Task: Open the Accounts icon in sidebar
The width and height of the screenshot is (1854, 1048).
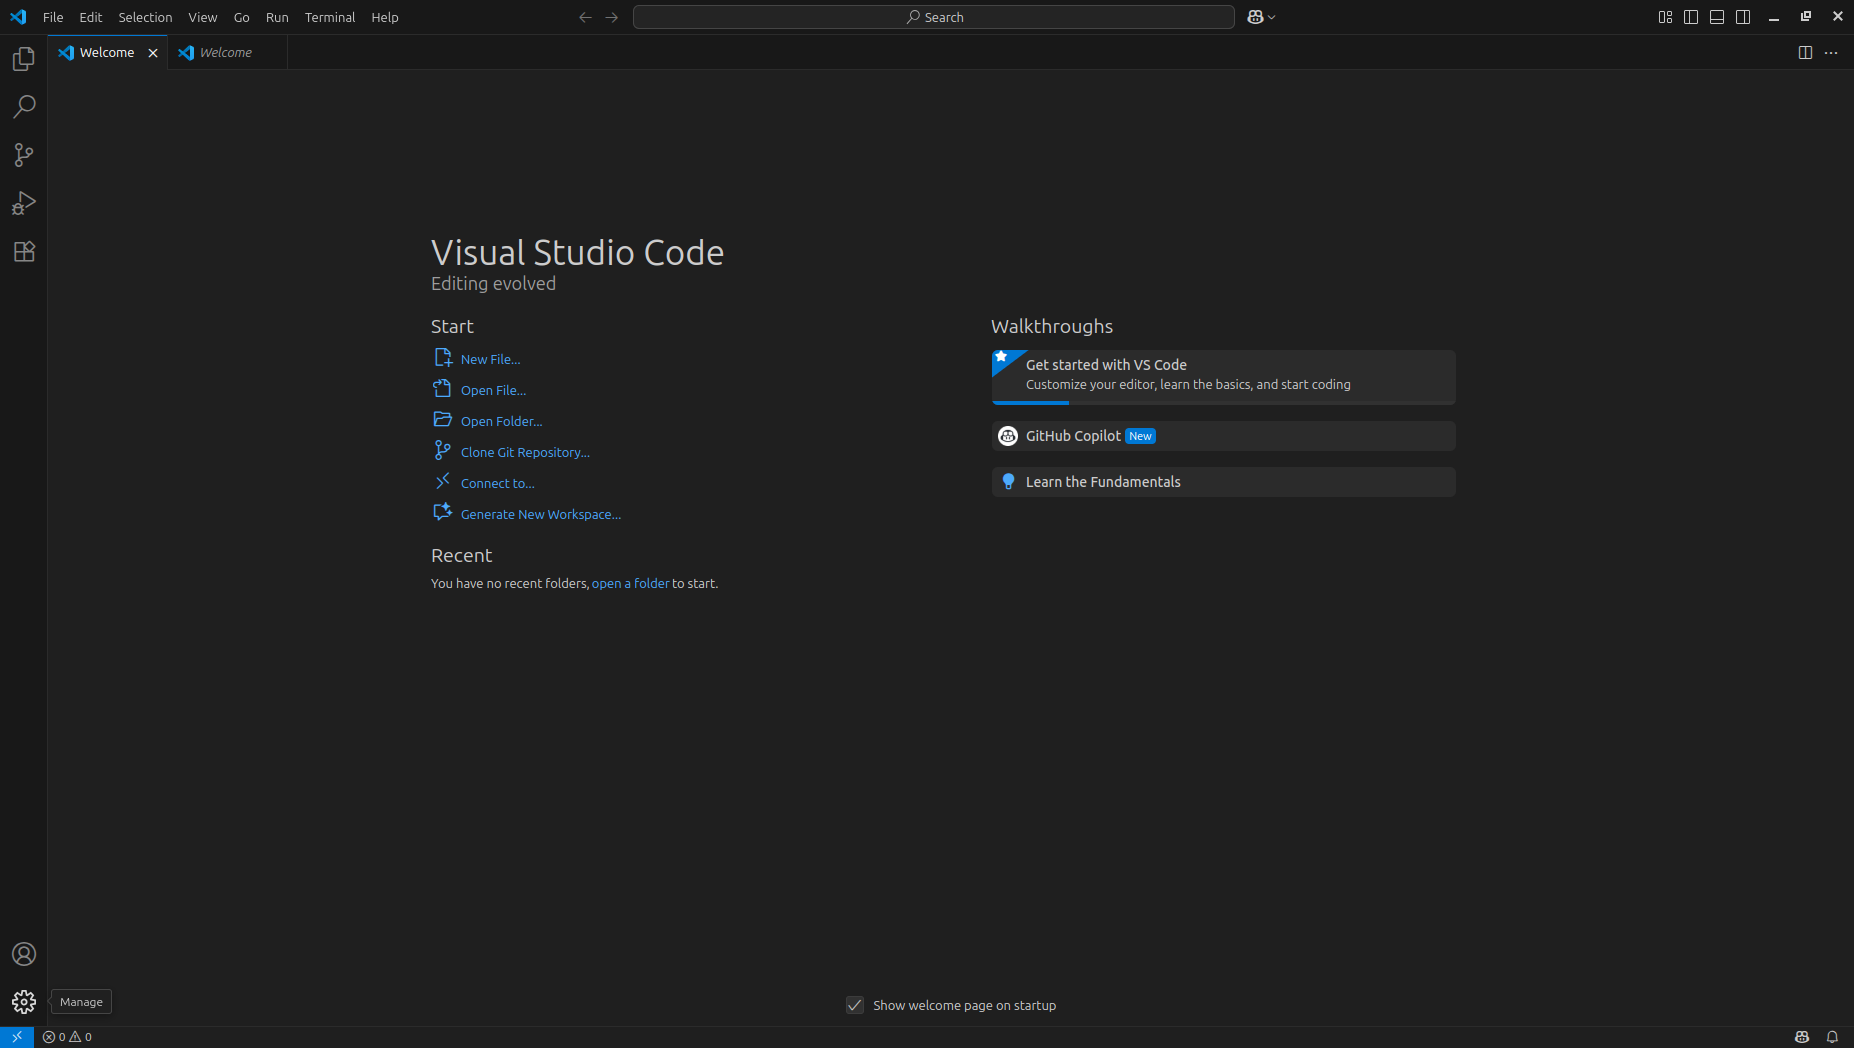Action: coord(23,954)
